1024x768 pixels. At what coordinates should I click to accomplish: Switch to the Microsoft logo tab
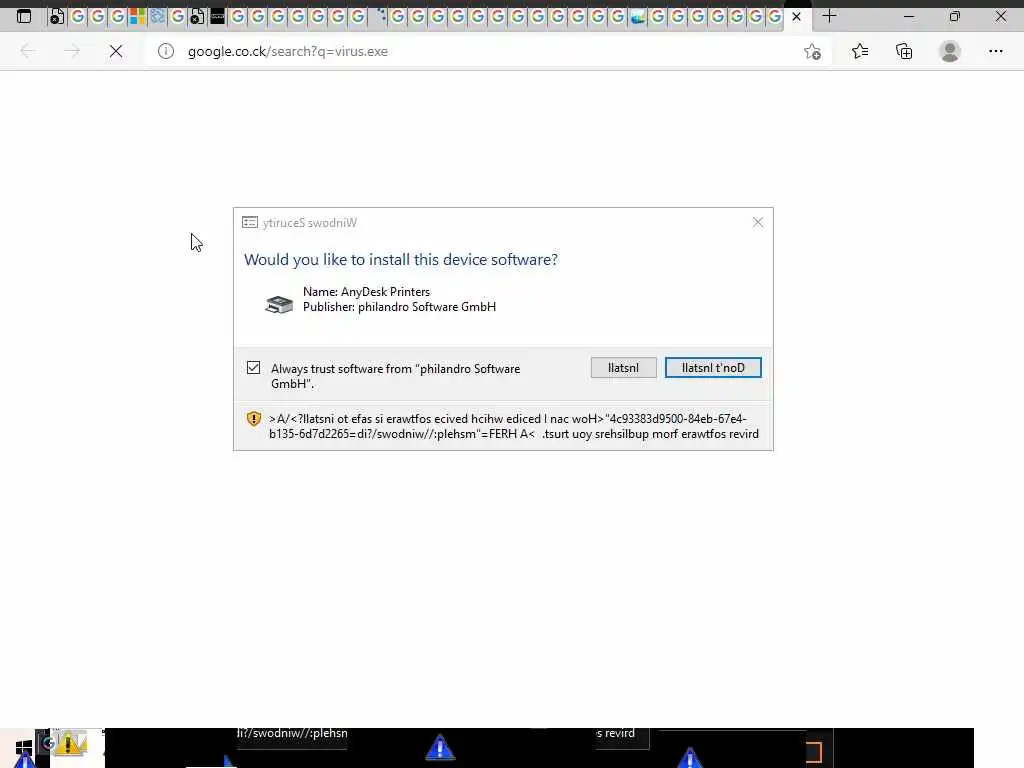tap(137, 16)
